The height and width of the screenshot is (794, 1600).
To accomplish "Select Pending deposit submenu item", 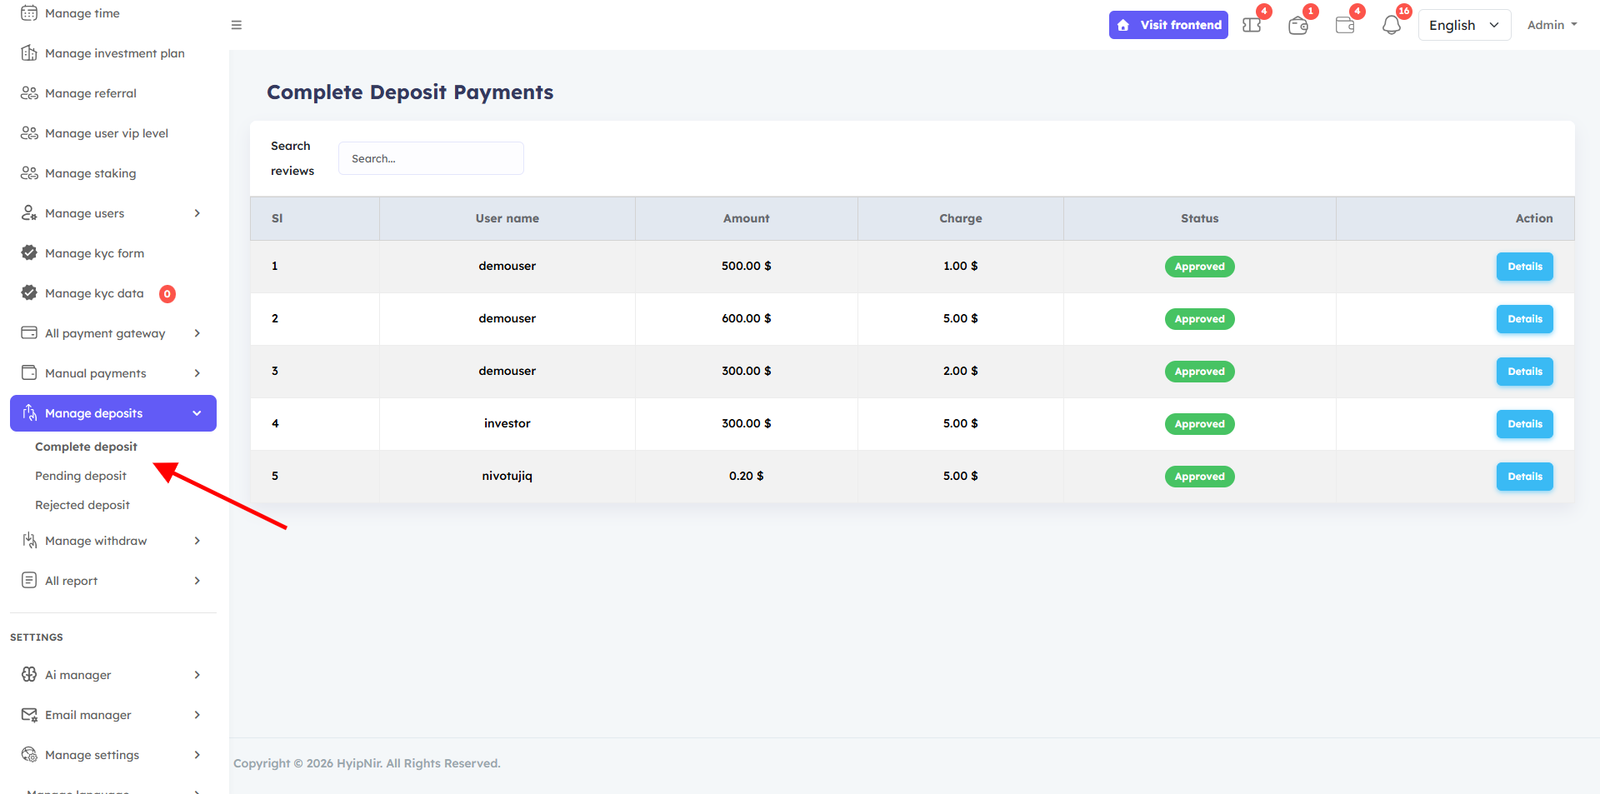I will coord(81,476).
